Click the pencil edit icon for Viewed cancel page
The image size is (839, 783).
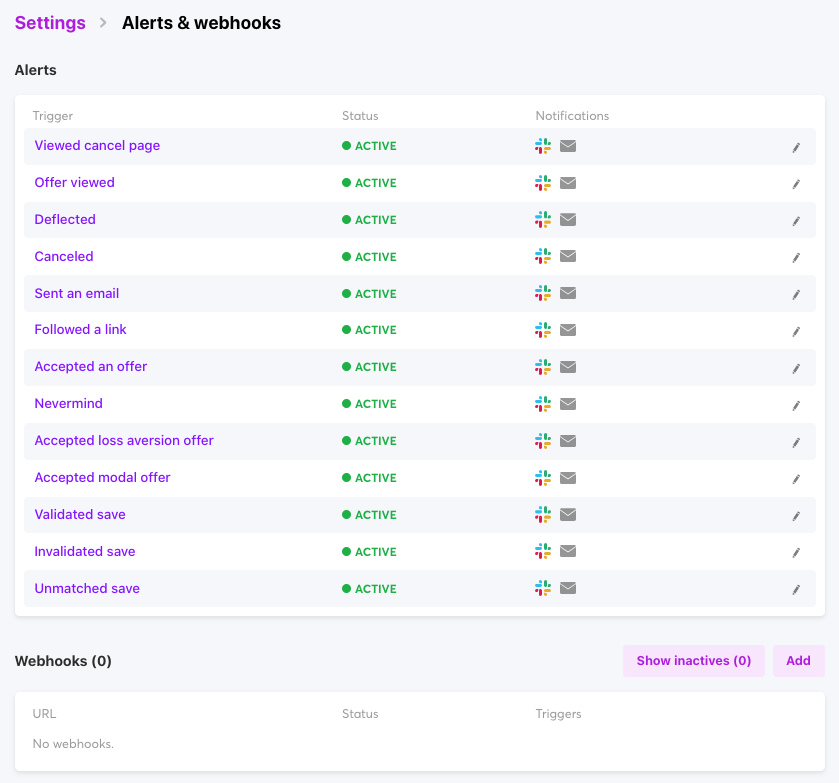(x=796, y=147)
